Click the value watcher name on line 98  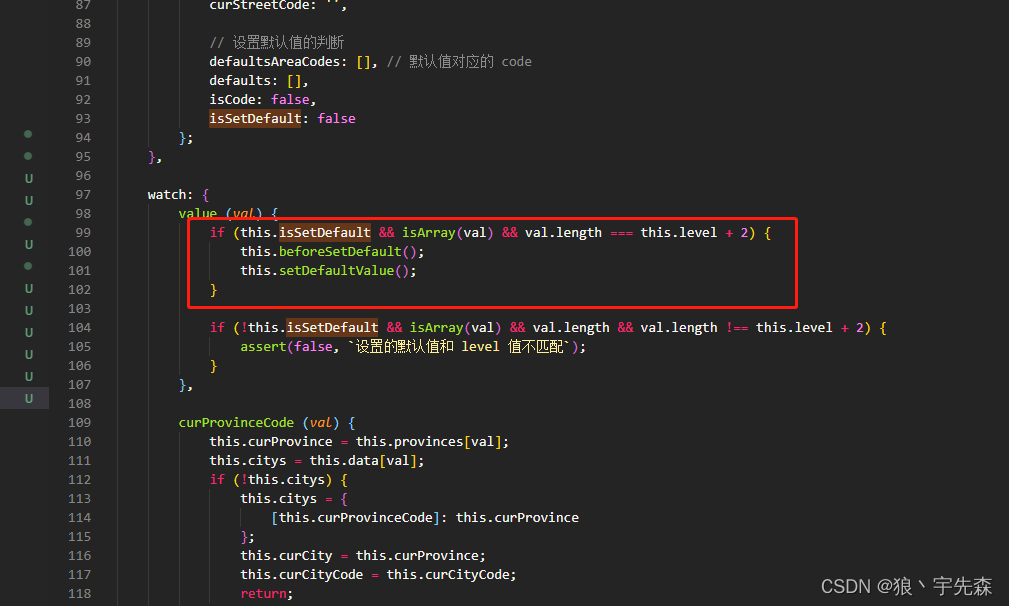click(198, 214)
